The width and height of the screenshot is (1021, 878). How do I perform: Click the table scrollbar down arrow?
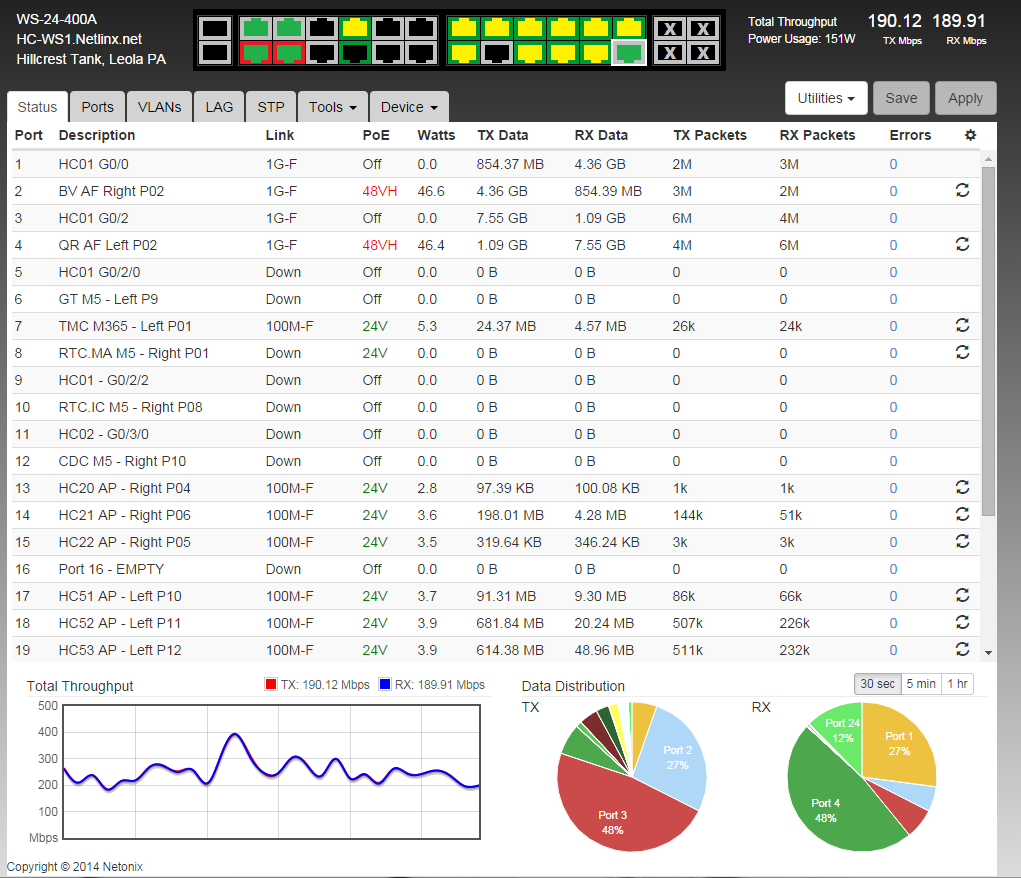[988, 653]
